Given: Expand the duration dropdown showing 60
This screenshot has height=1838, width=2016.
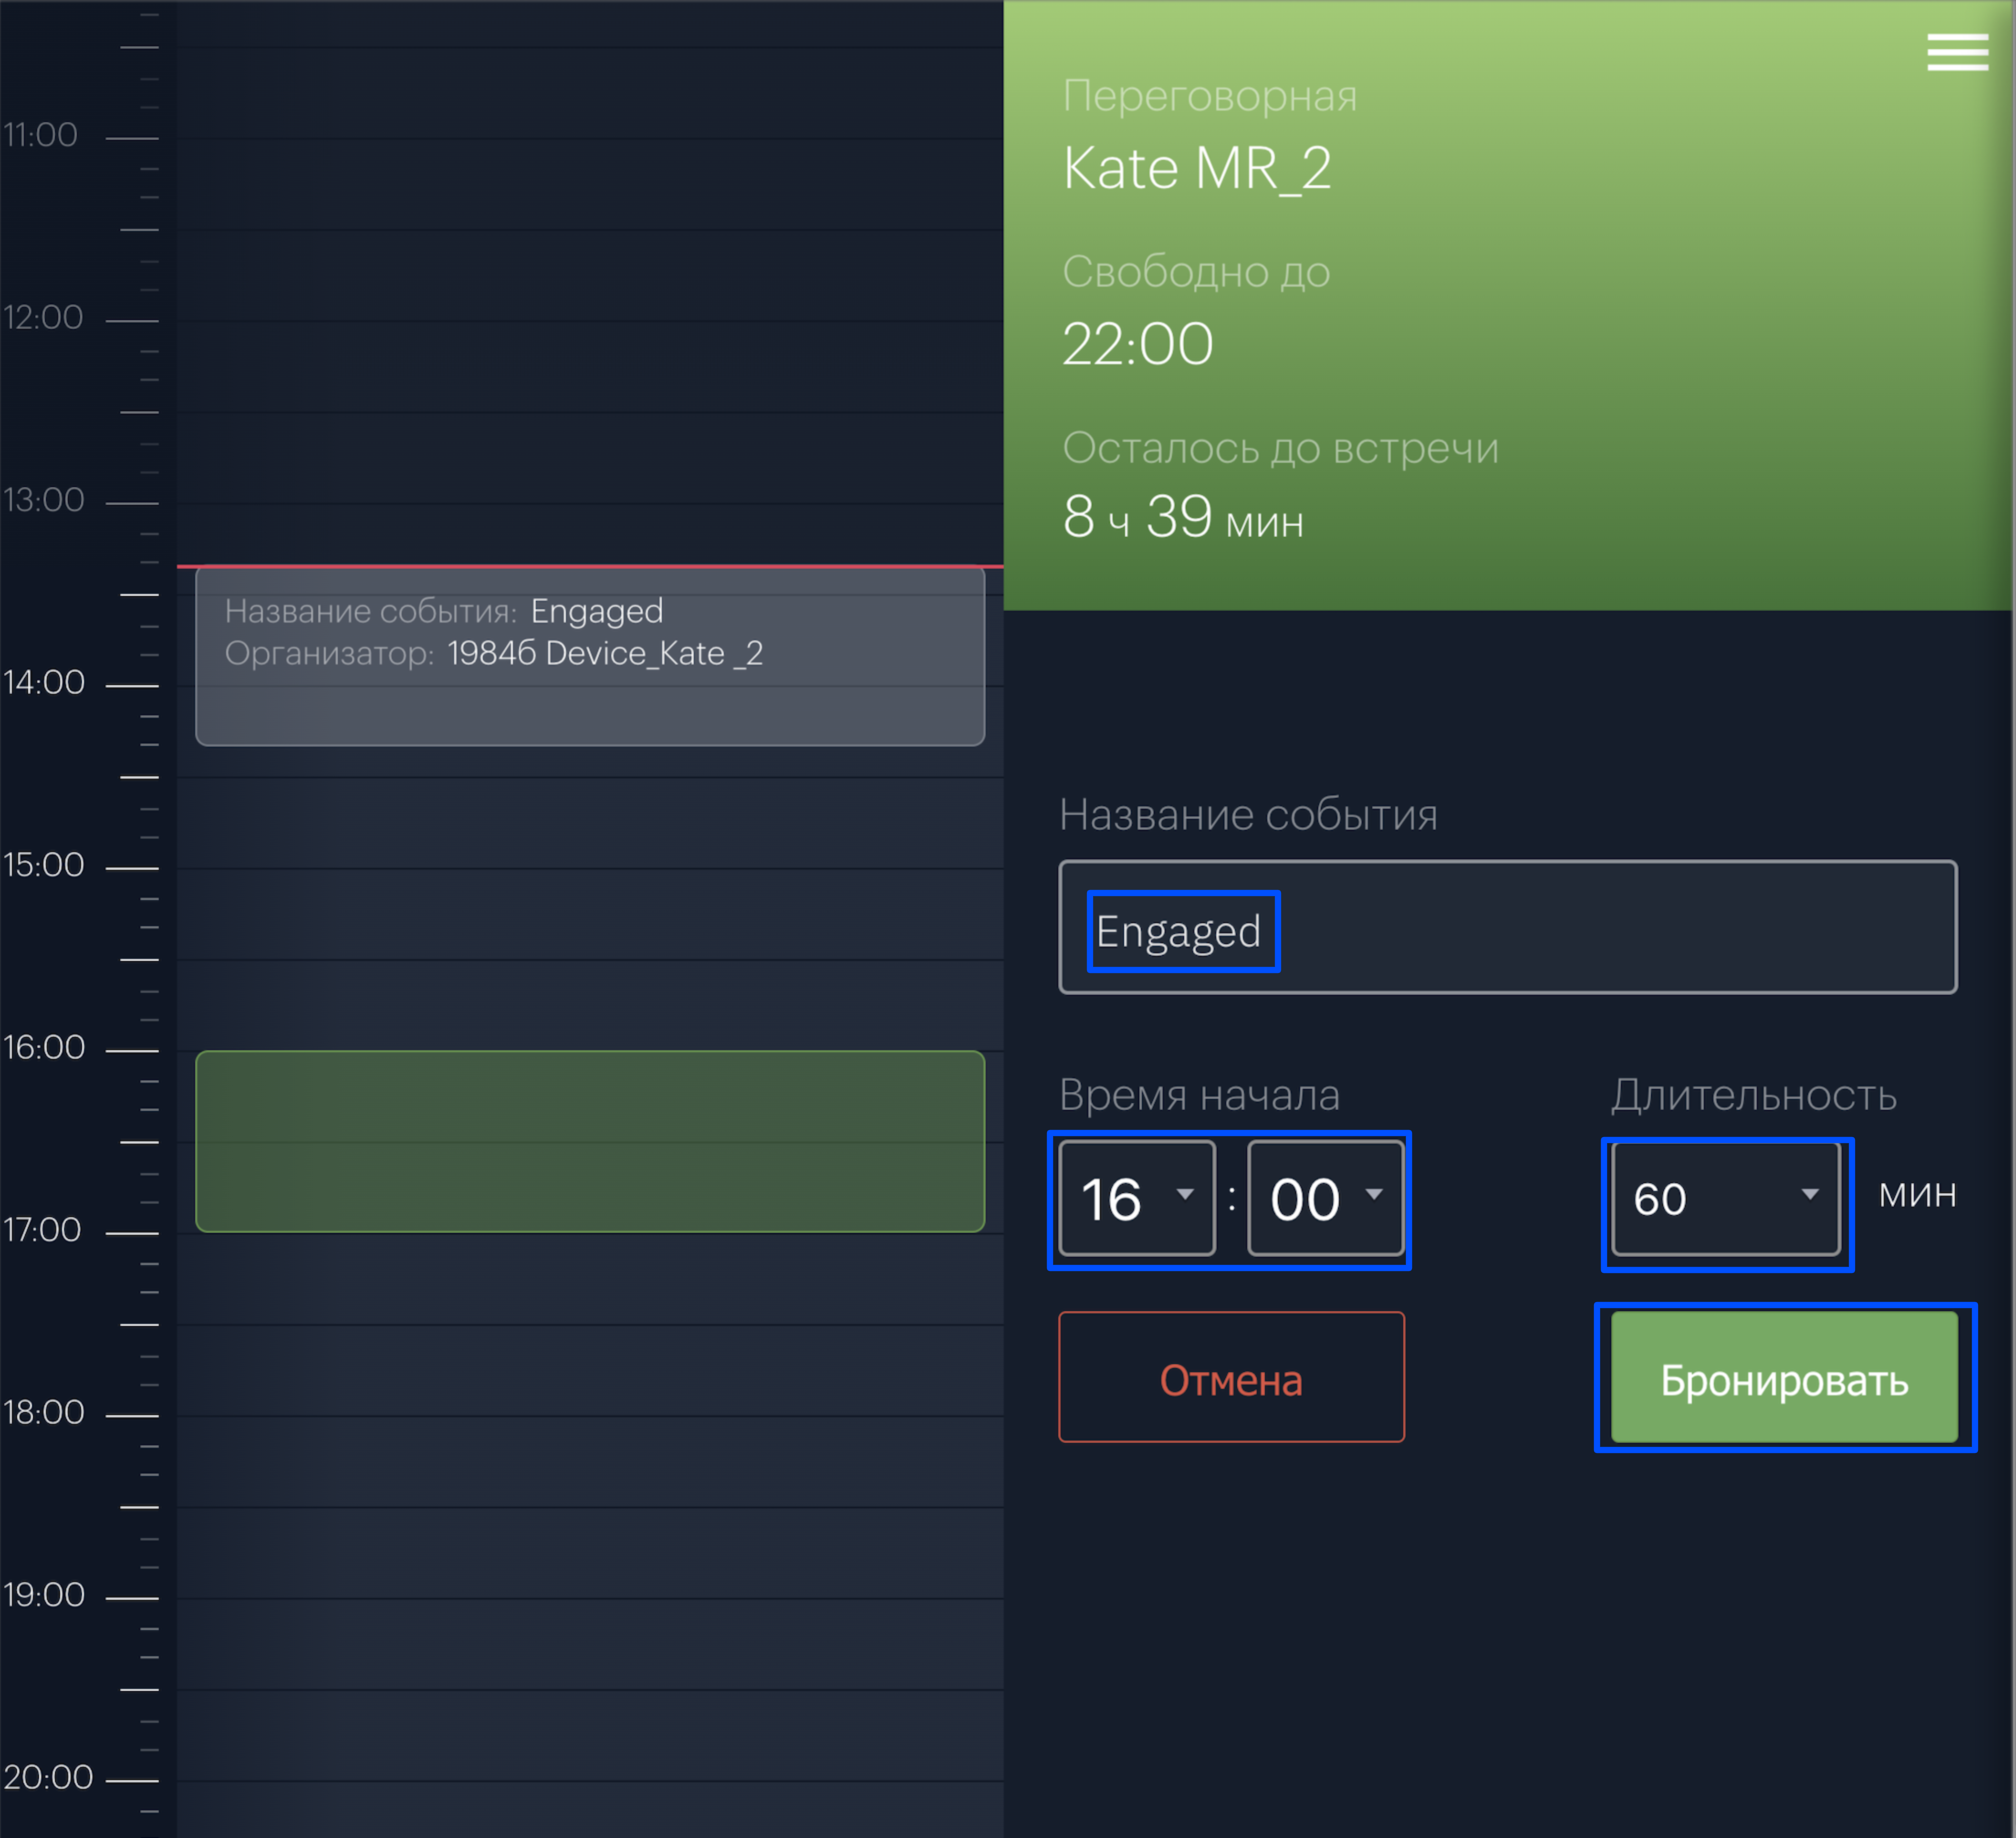Looking at the screenshot, I should 1726,1198.
